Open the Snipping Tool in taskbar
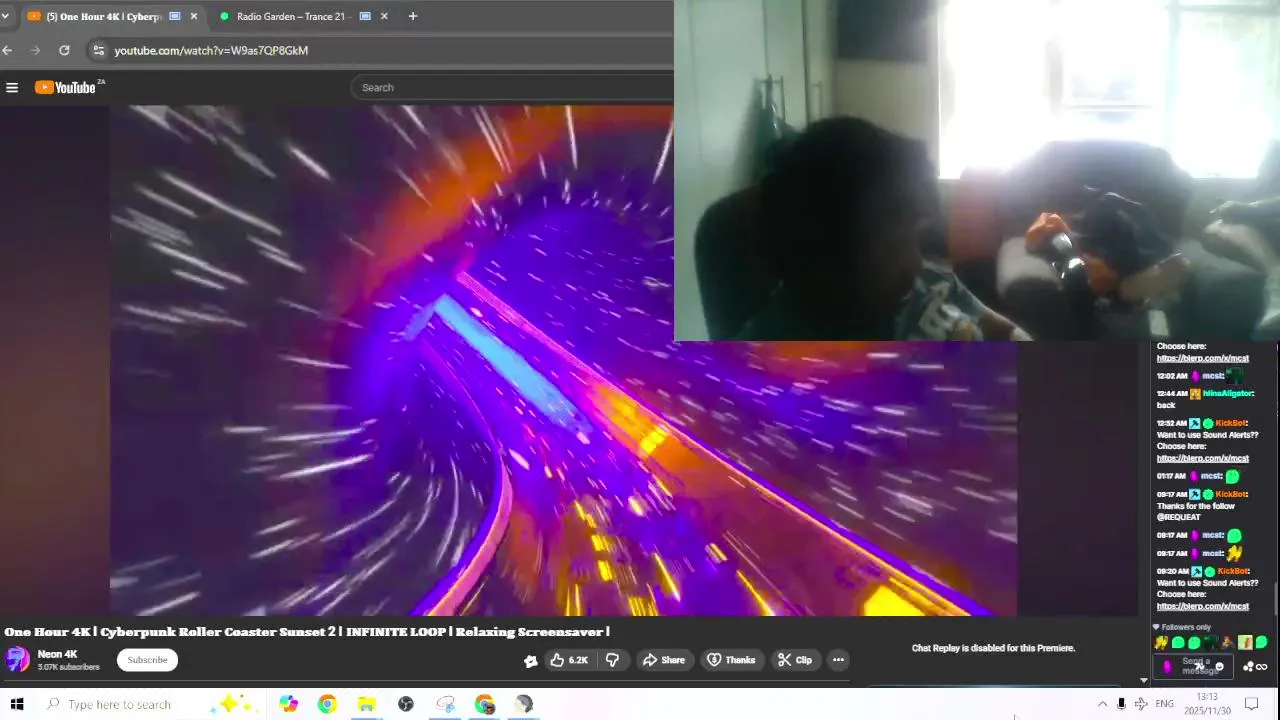 pos(445,704)
